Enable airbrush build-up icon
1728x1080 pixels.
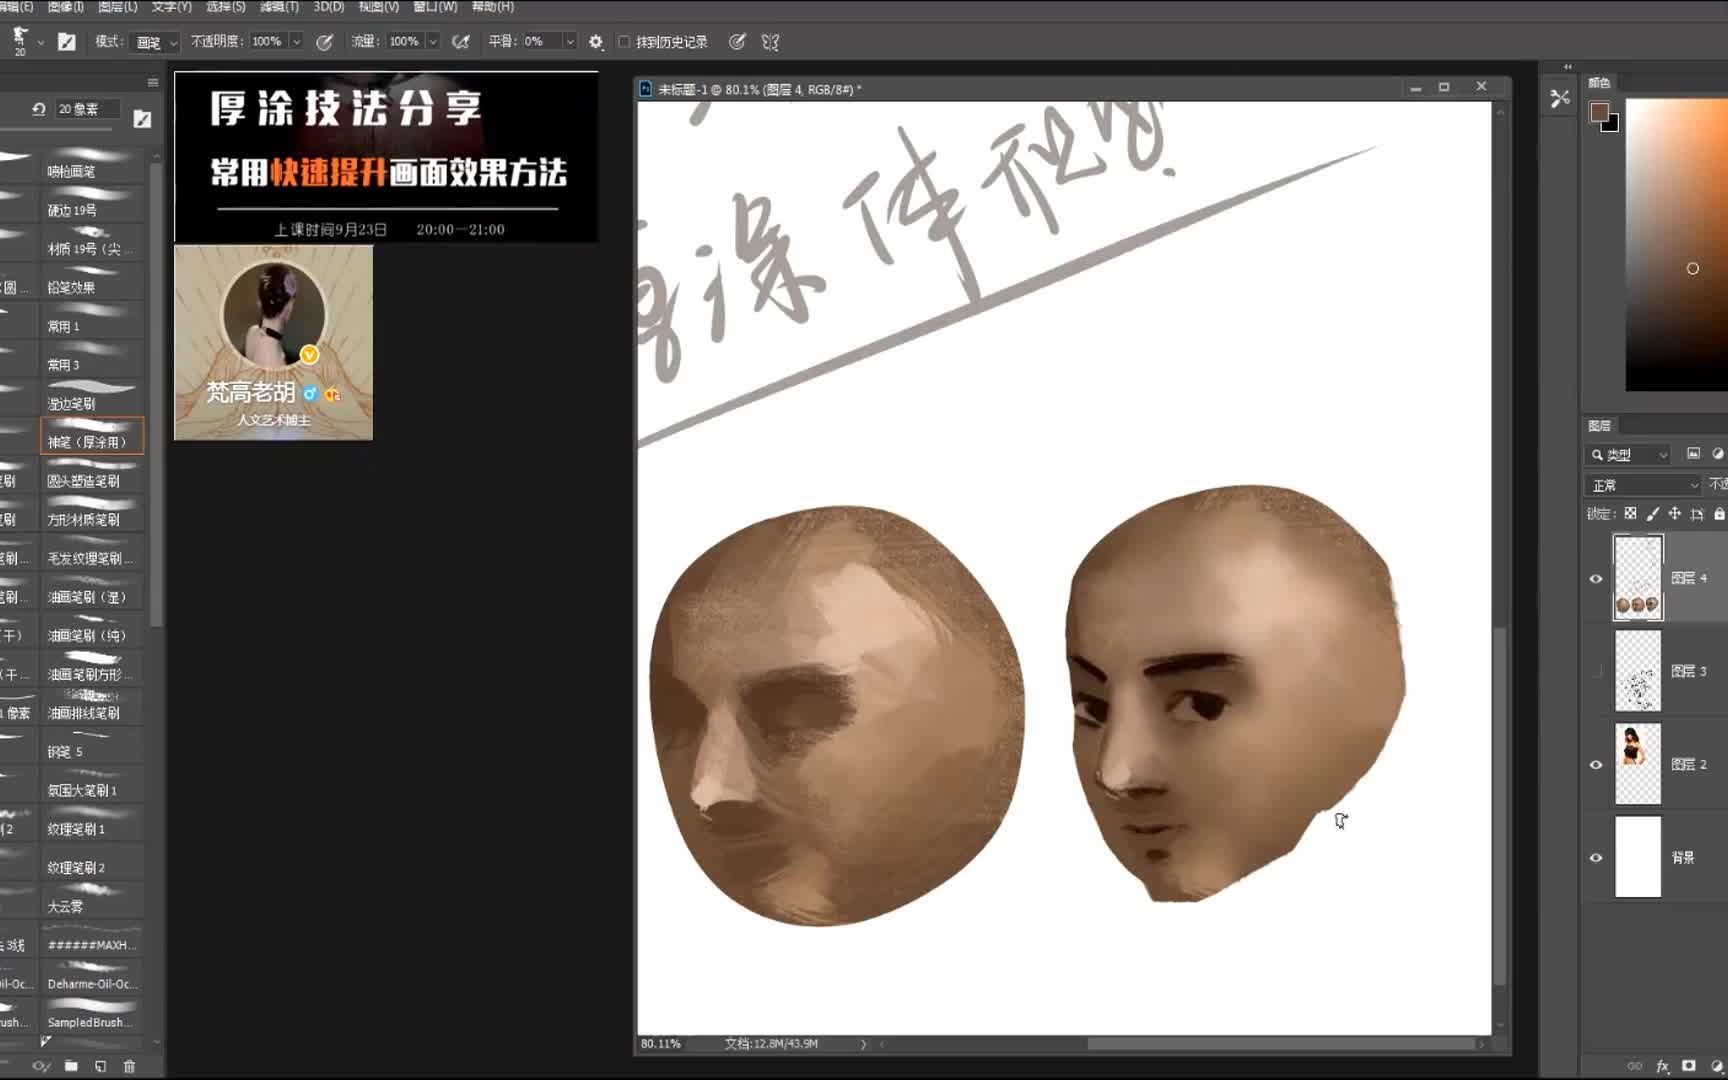click(460, 42)
